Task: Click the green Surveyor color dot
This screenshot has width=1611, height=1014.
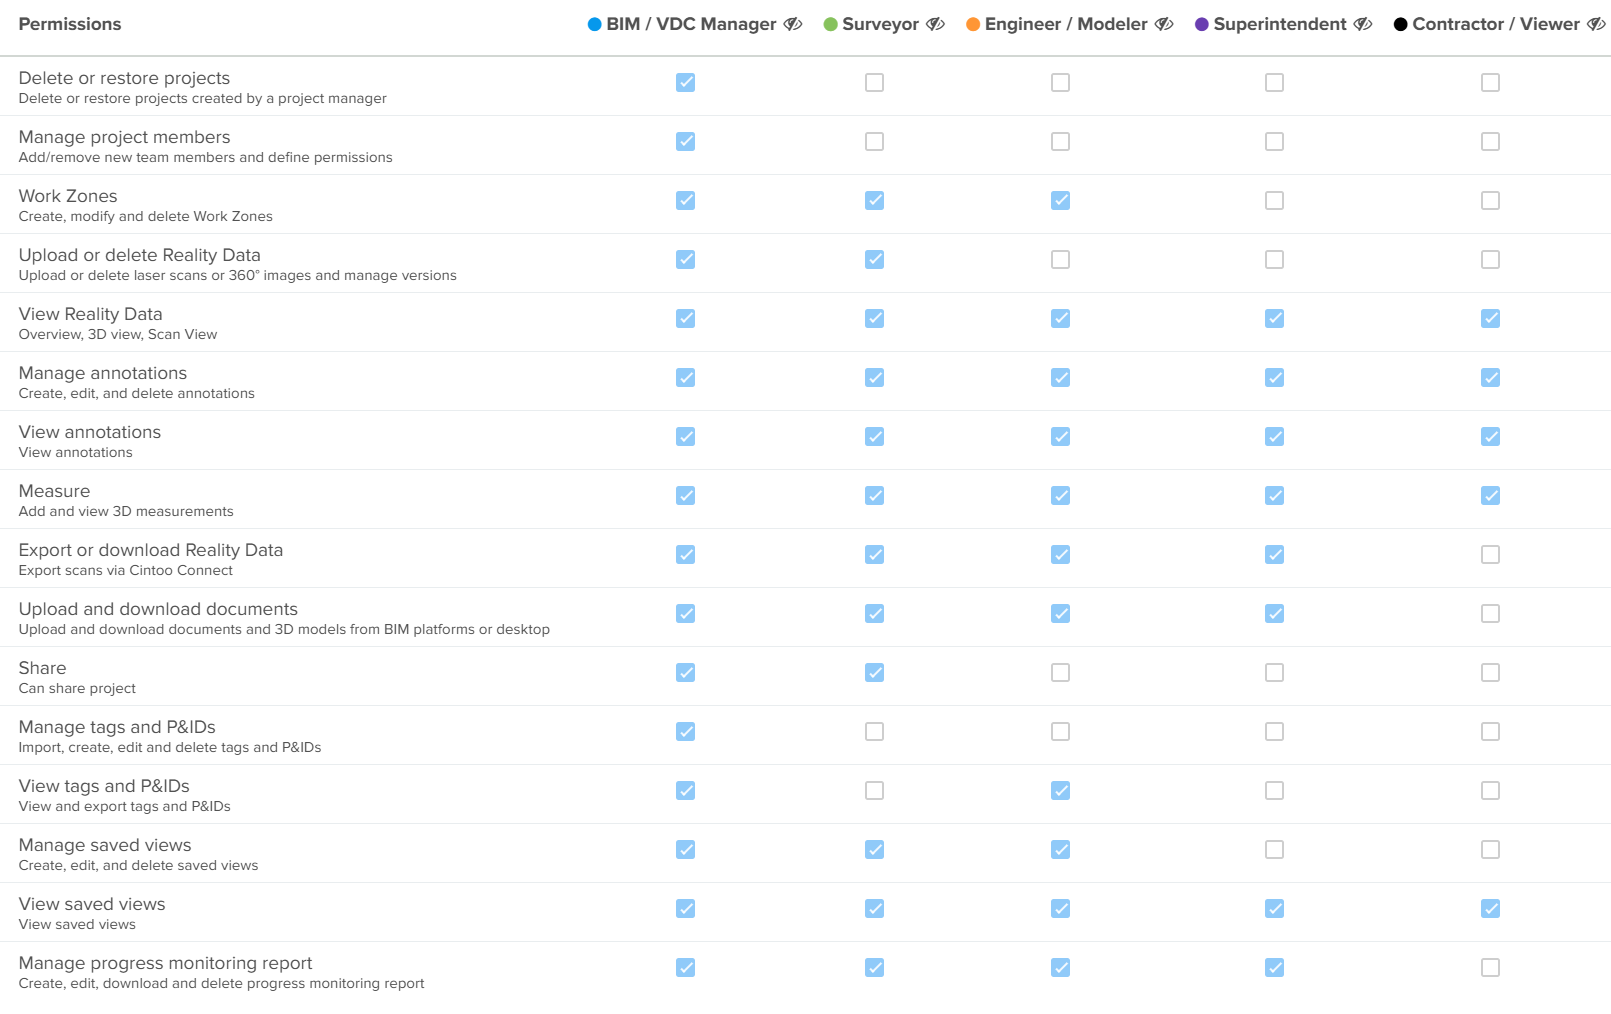Action: click(830, 24)
